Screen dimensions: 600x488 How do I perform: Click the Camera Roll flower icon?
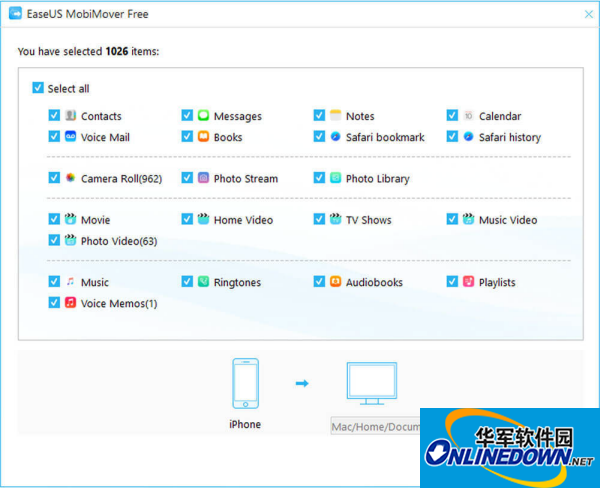point(70,178)
